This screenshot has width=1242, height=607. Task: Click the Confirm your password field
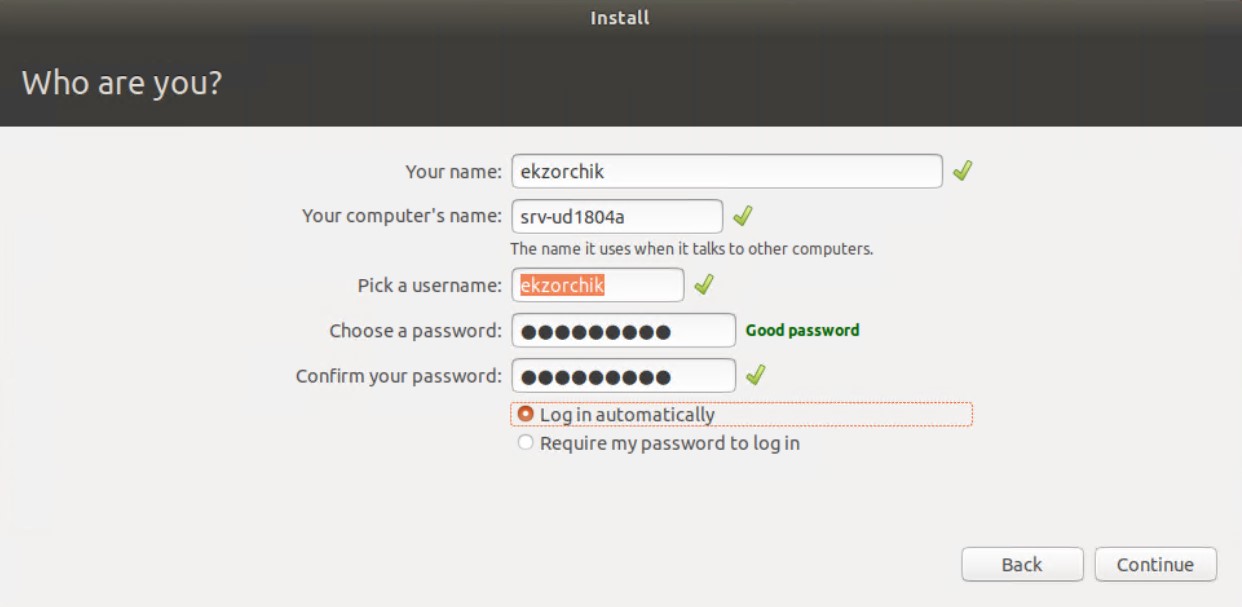click(623, 377)
